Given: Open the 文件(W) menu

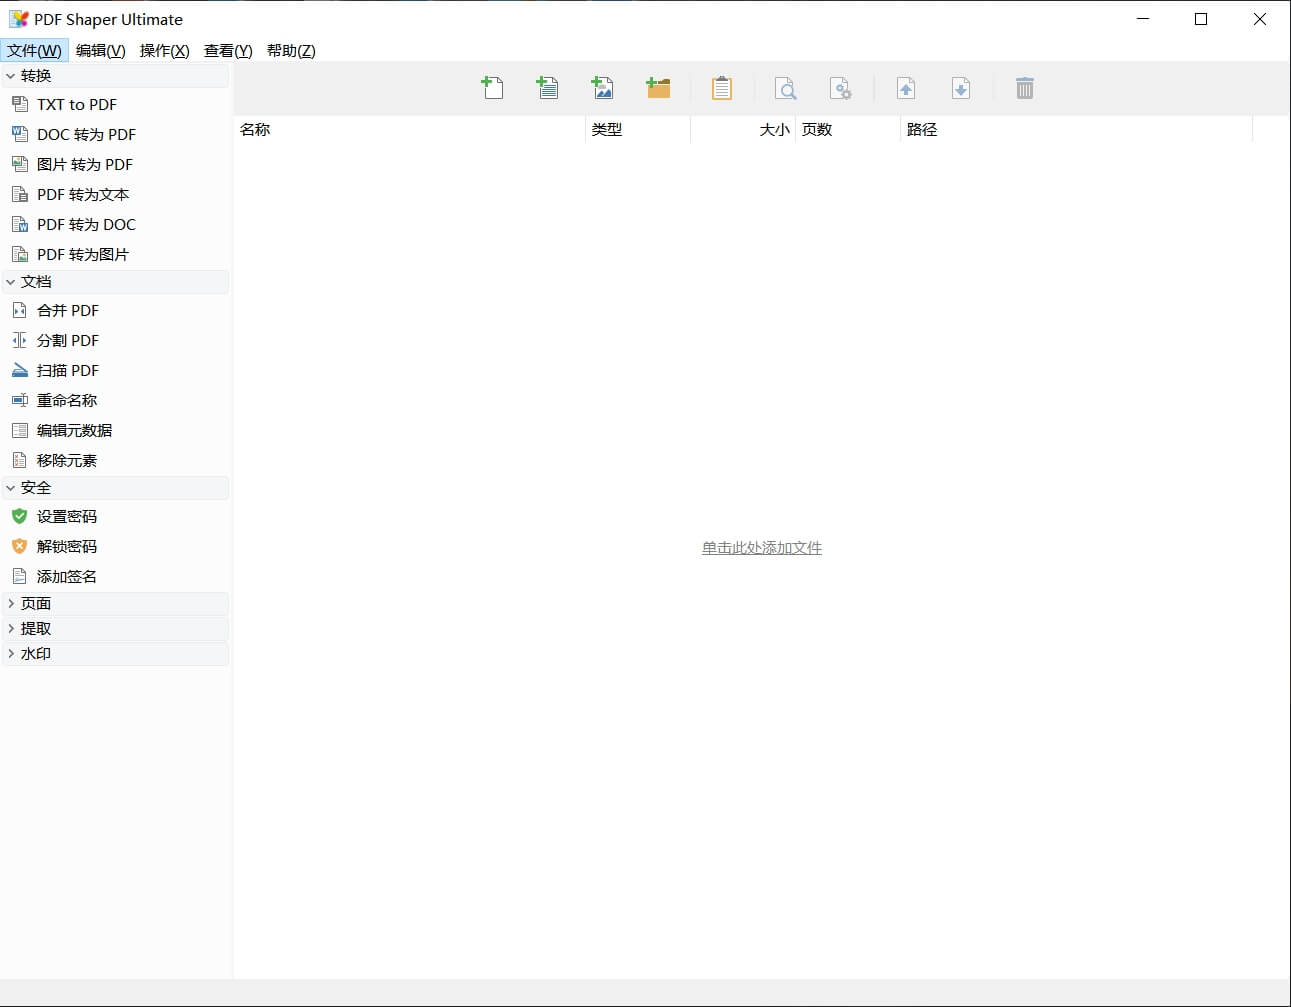Looking at the screenshot, I should point(34,51).
